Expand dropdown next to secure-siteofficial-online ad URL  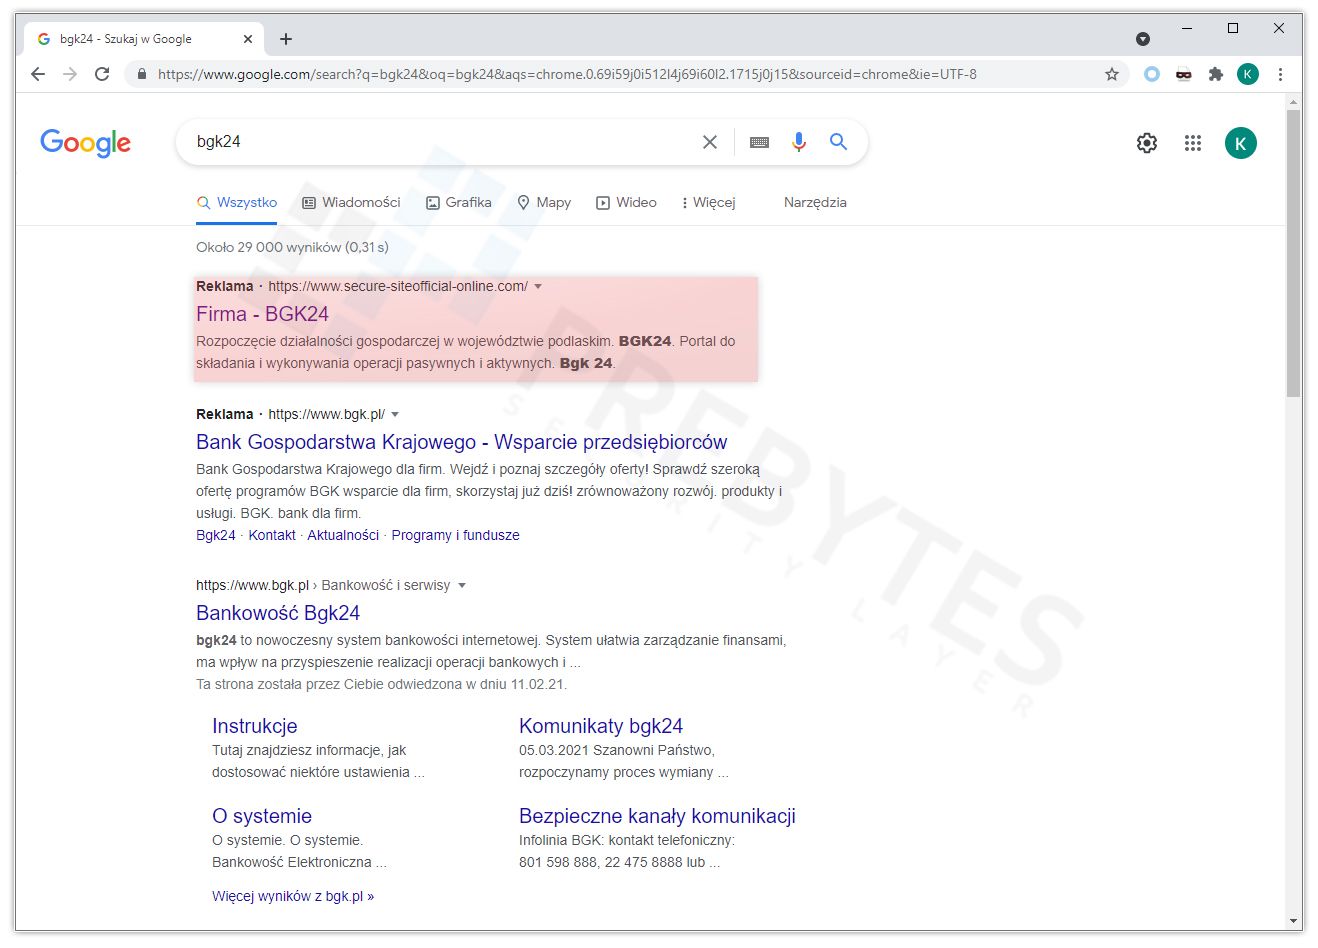(538, 287)
